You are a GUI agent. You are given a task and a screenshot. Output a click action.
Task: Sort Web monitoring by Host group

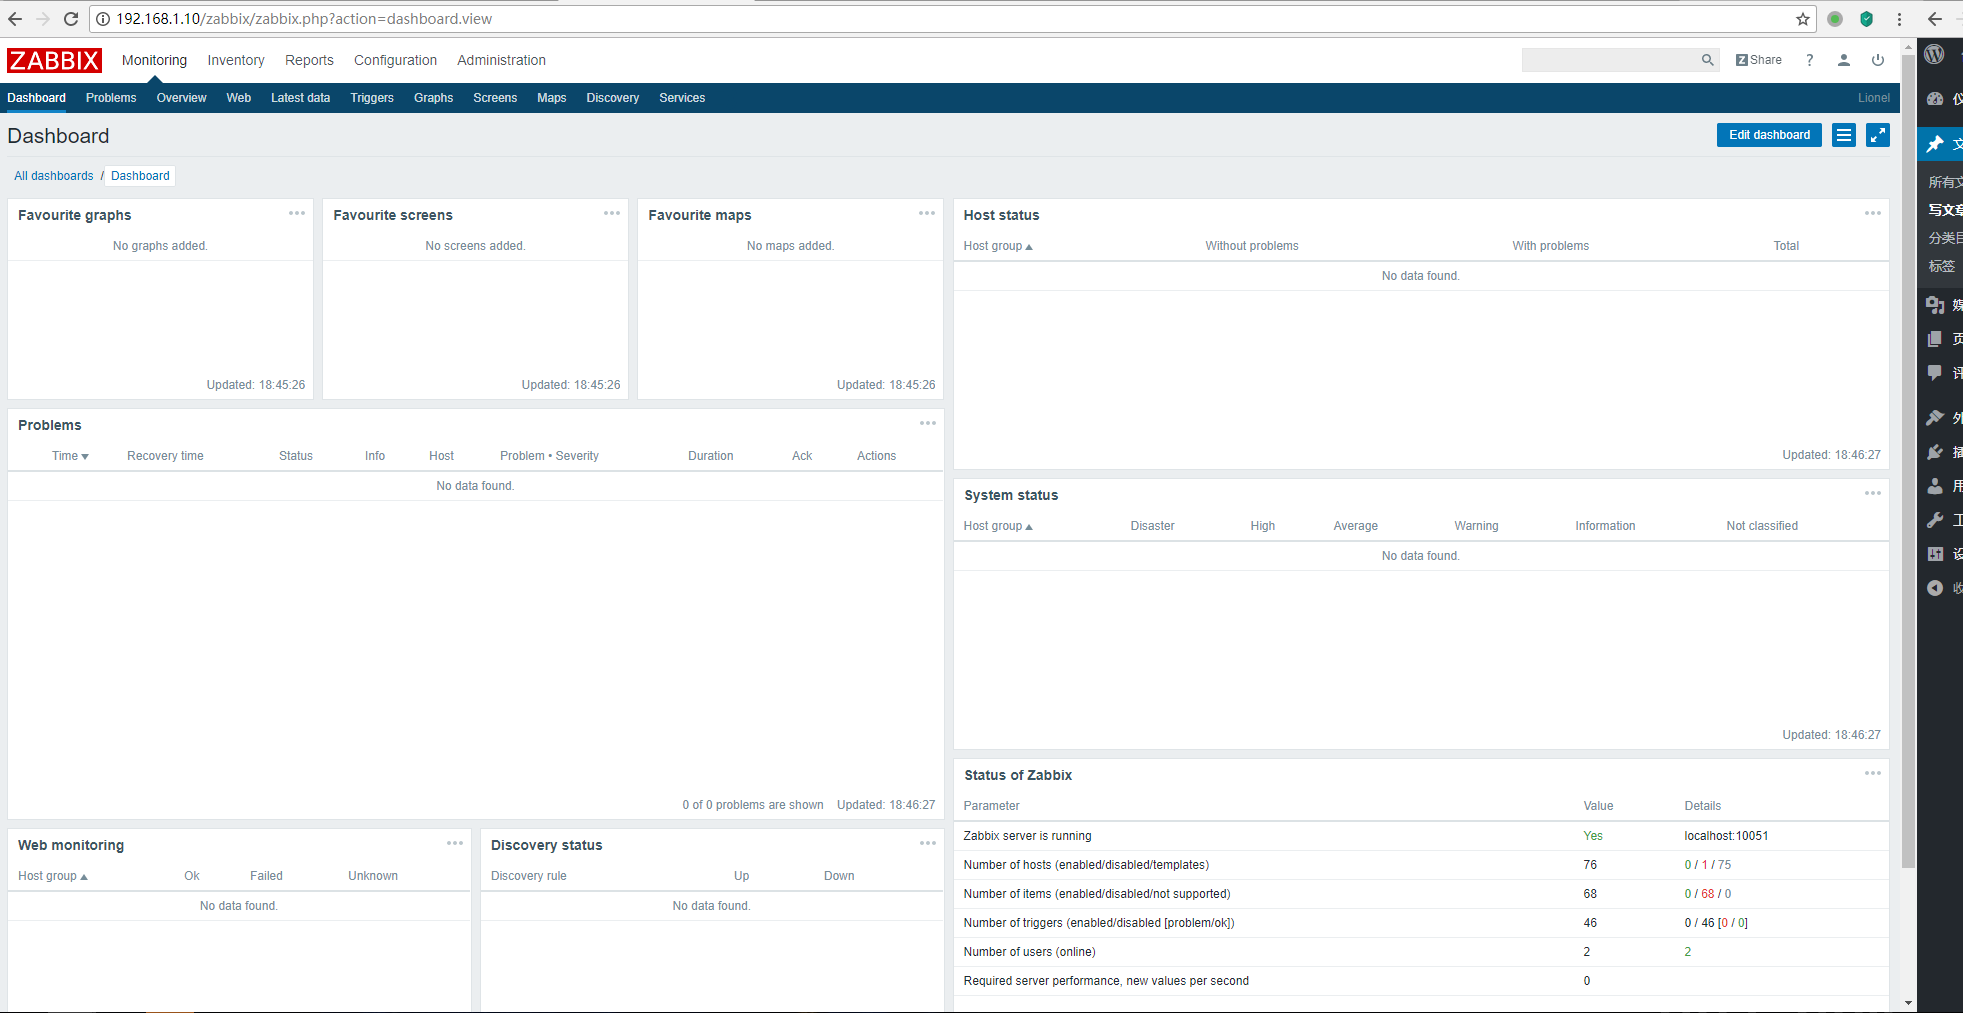pos(53,876)
